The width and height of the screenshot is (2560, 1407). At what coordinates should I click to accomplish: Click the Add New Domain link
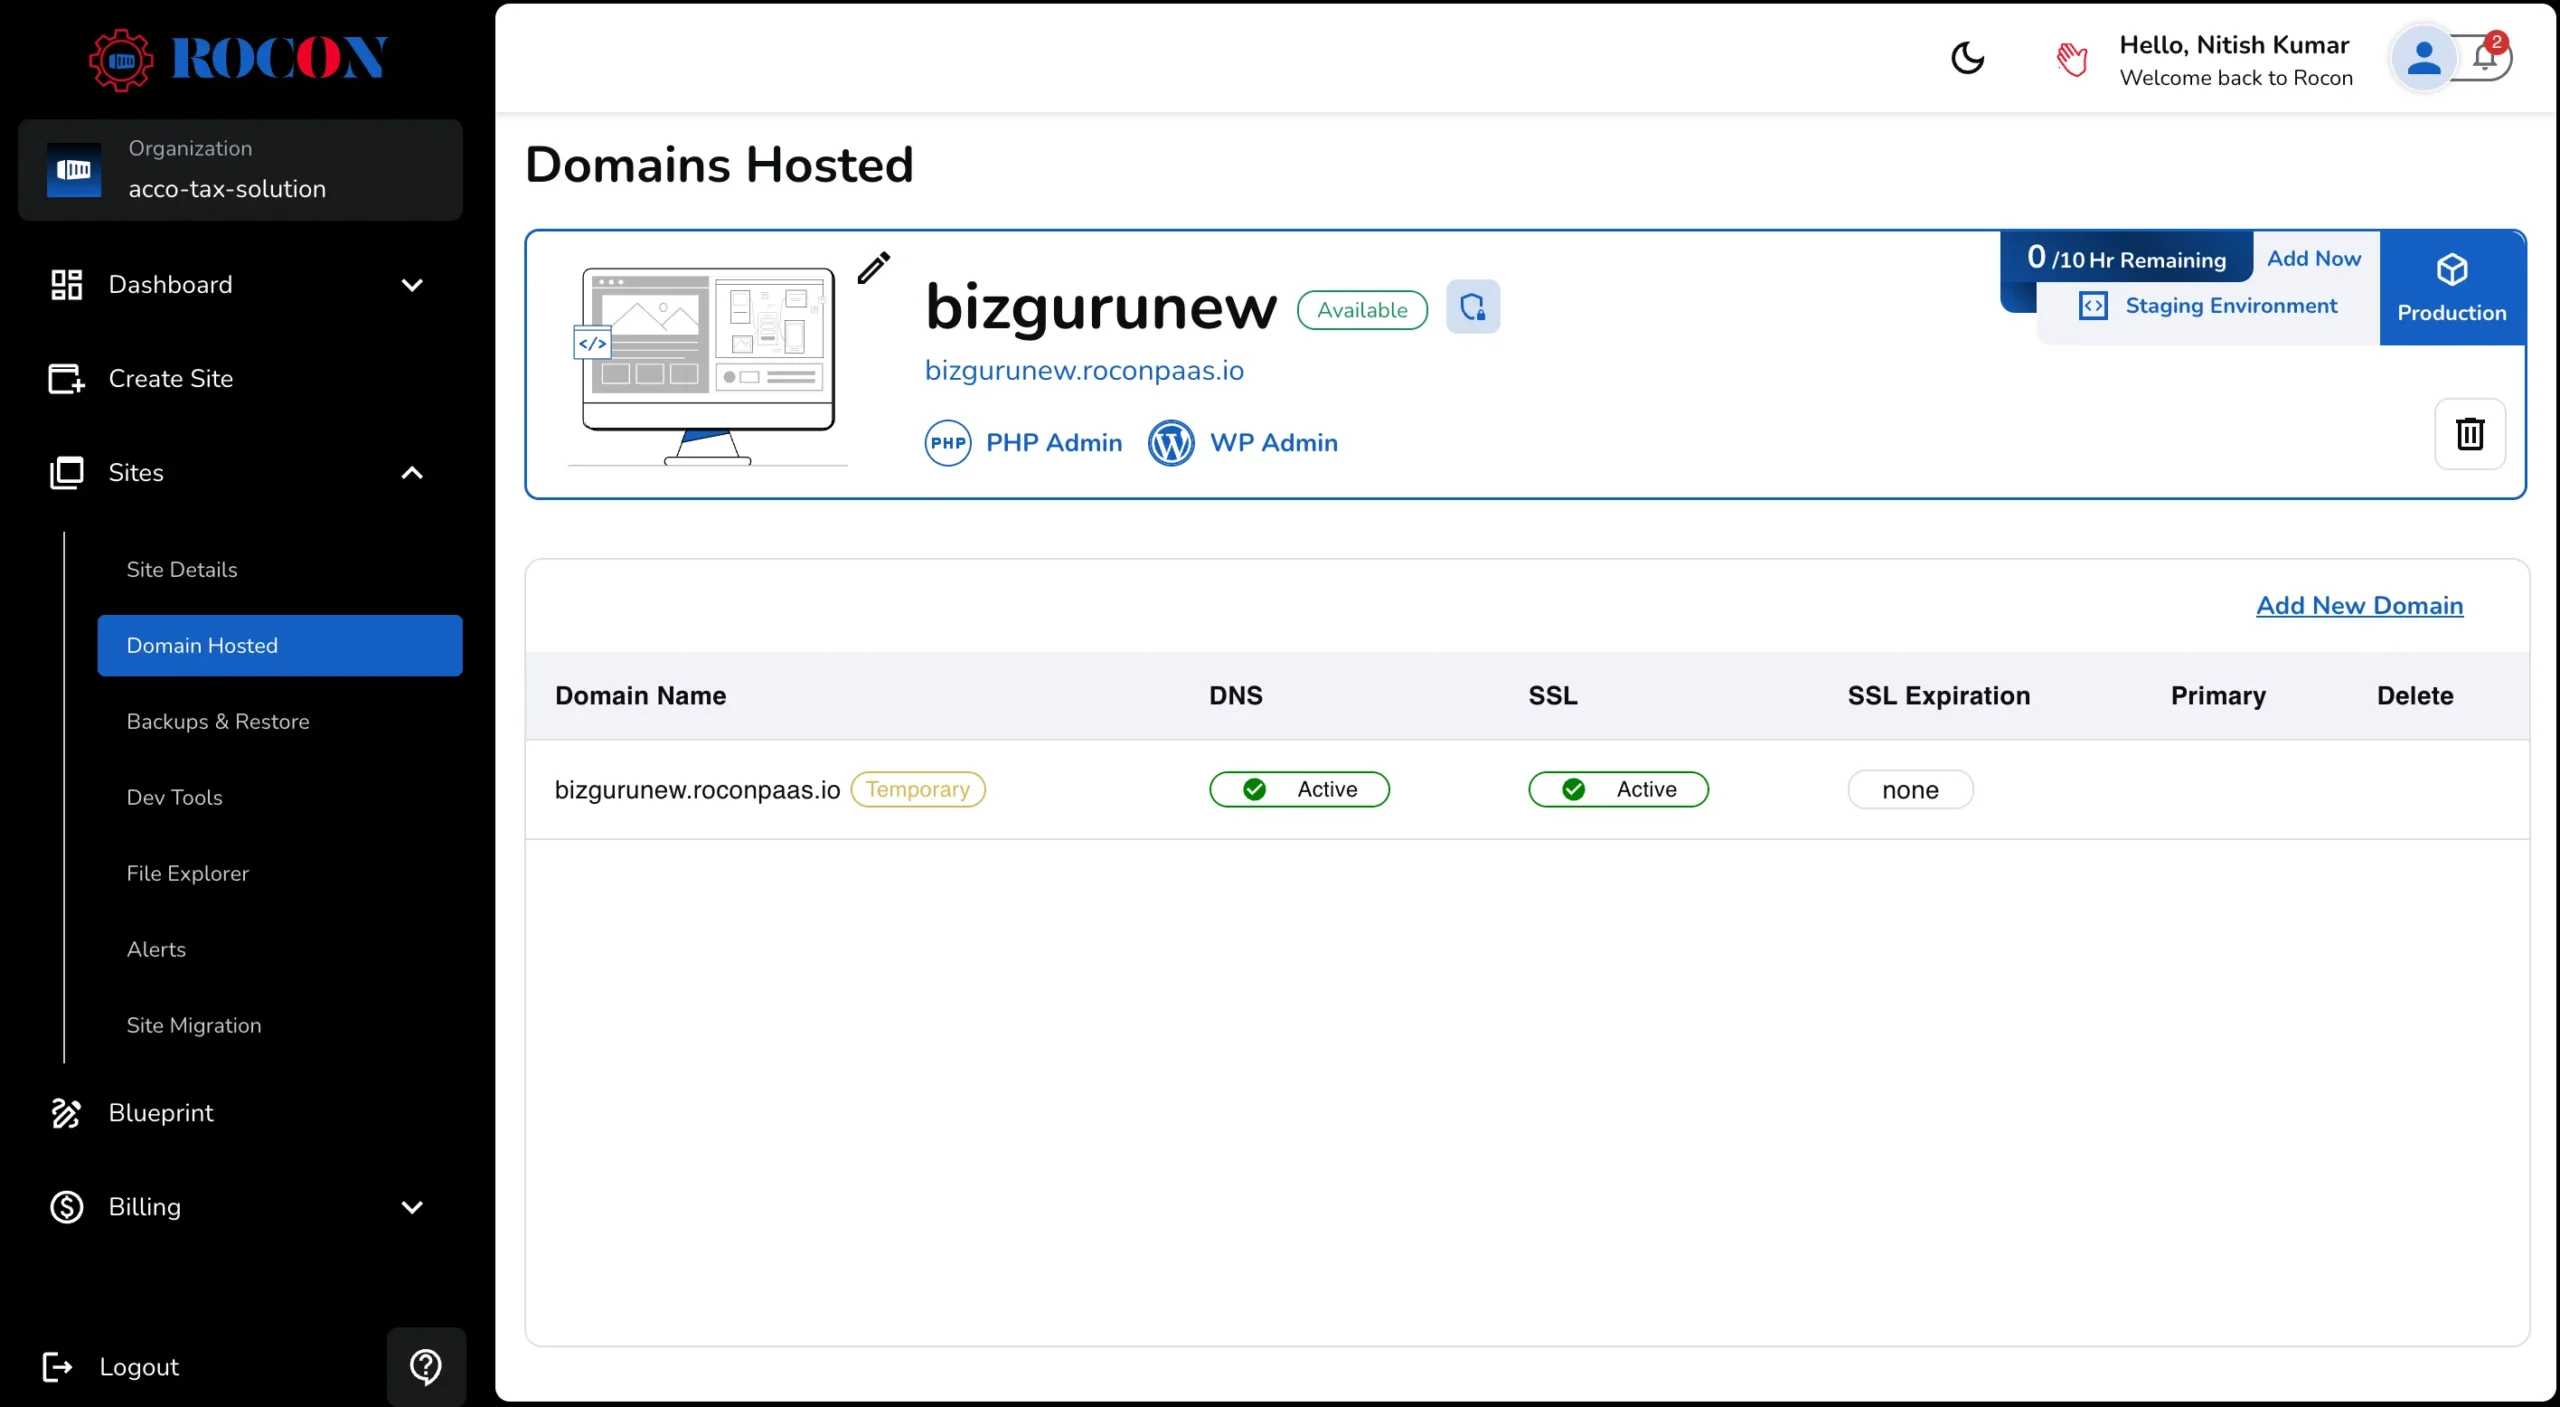pyautogui.click(x=2359, y=605)
